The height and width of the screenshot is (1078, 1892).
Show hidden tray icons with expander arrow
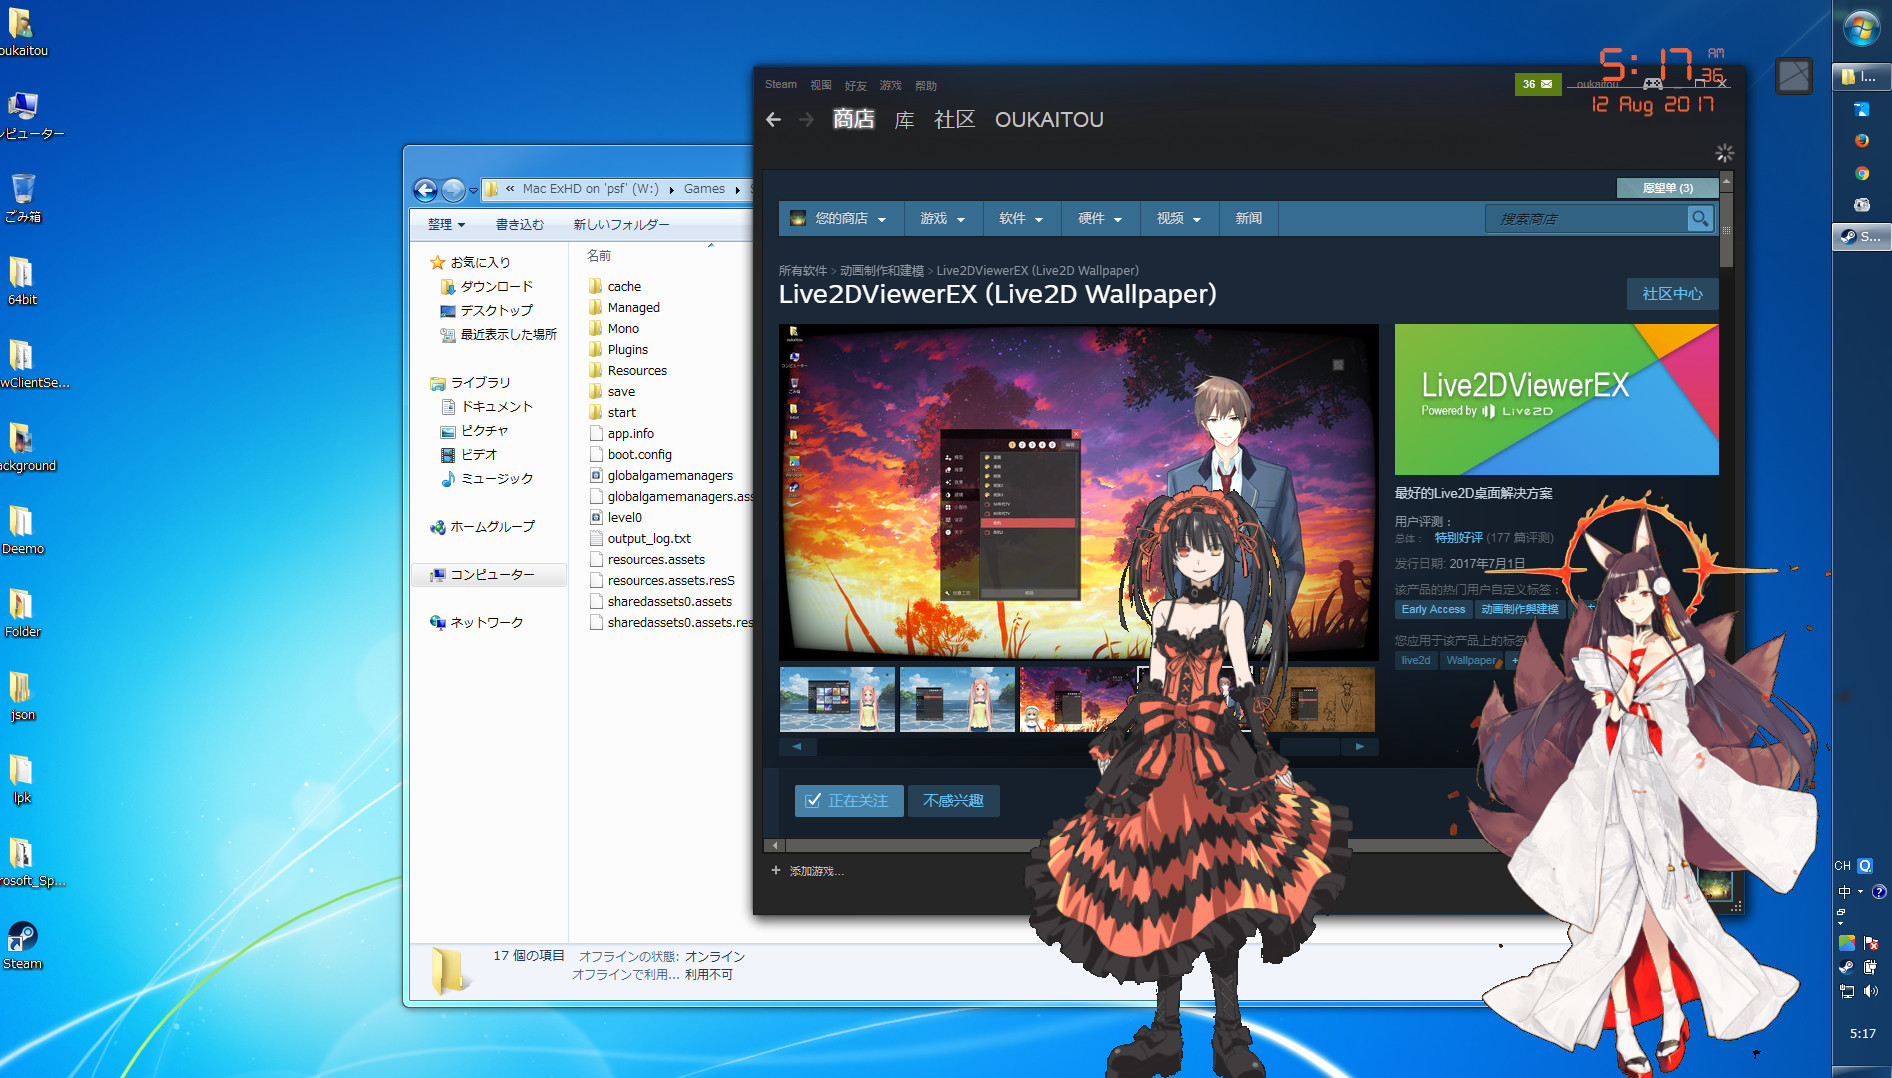(x=1840, y=923)
